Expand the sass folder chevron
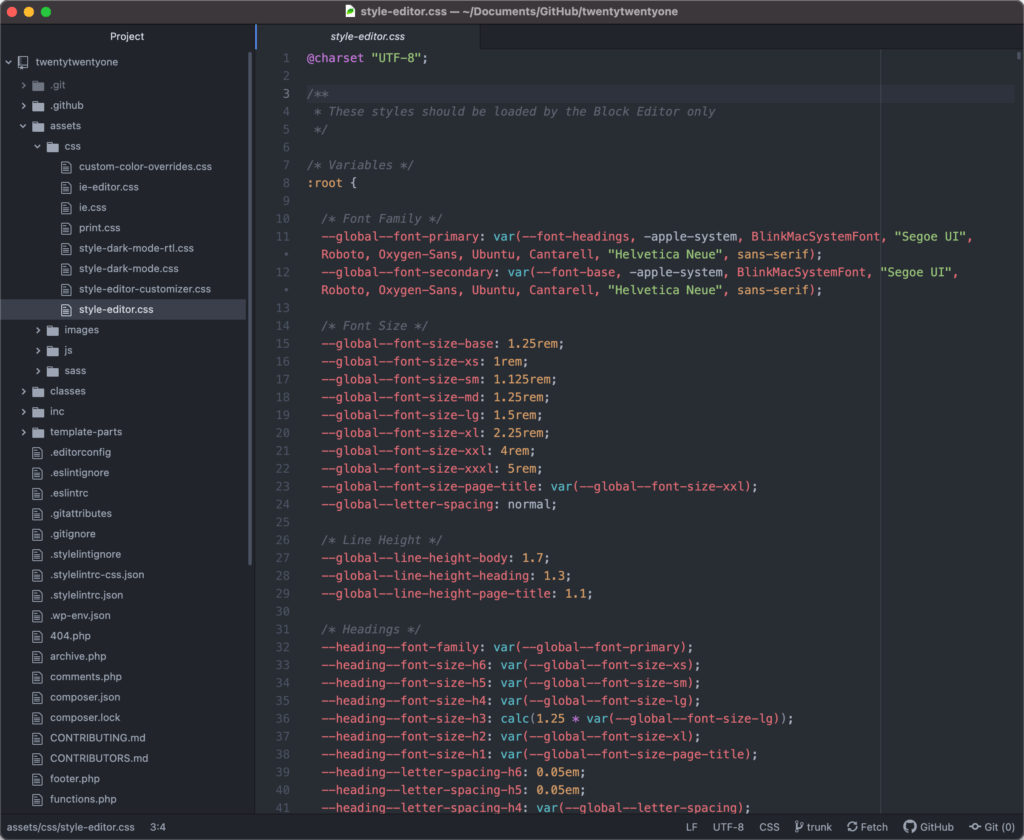The width and height of the screenshot is (1024, 840). click(x=38, y=371)
